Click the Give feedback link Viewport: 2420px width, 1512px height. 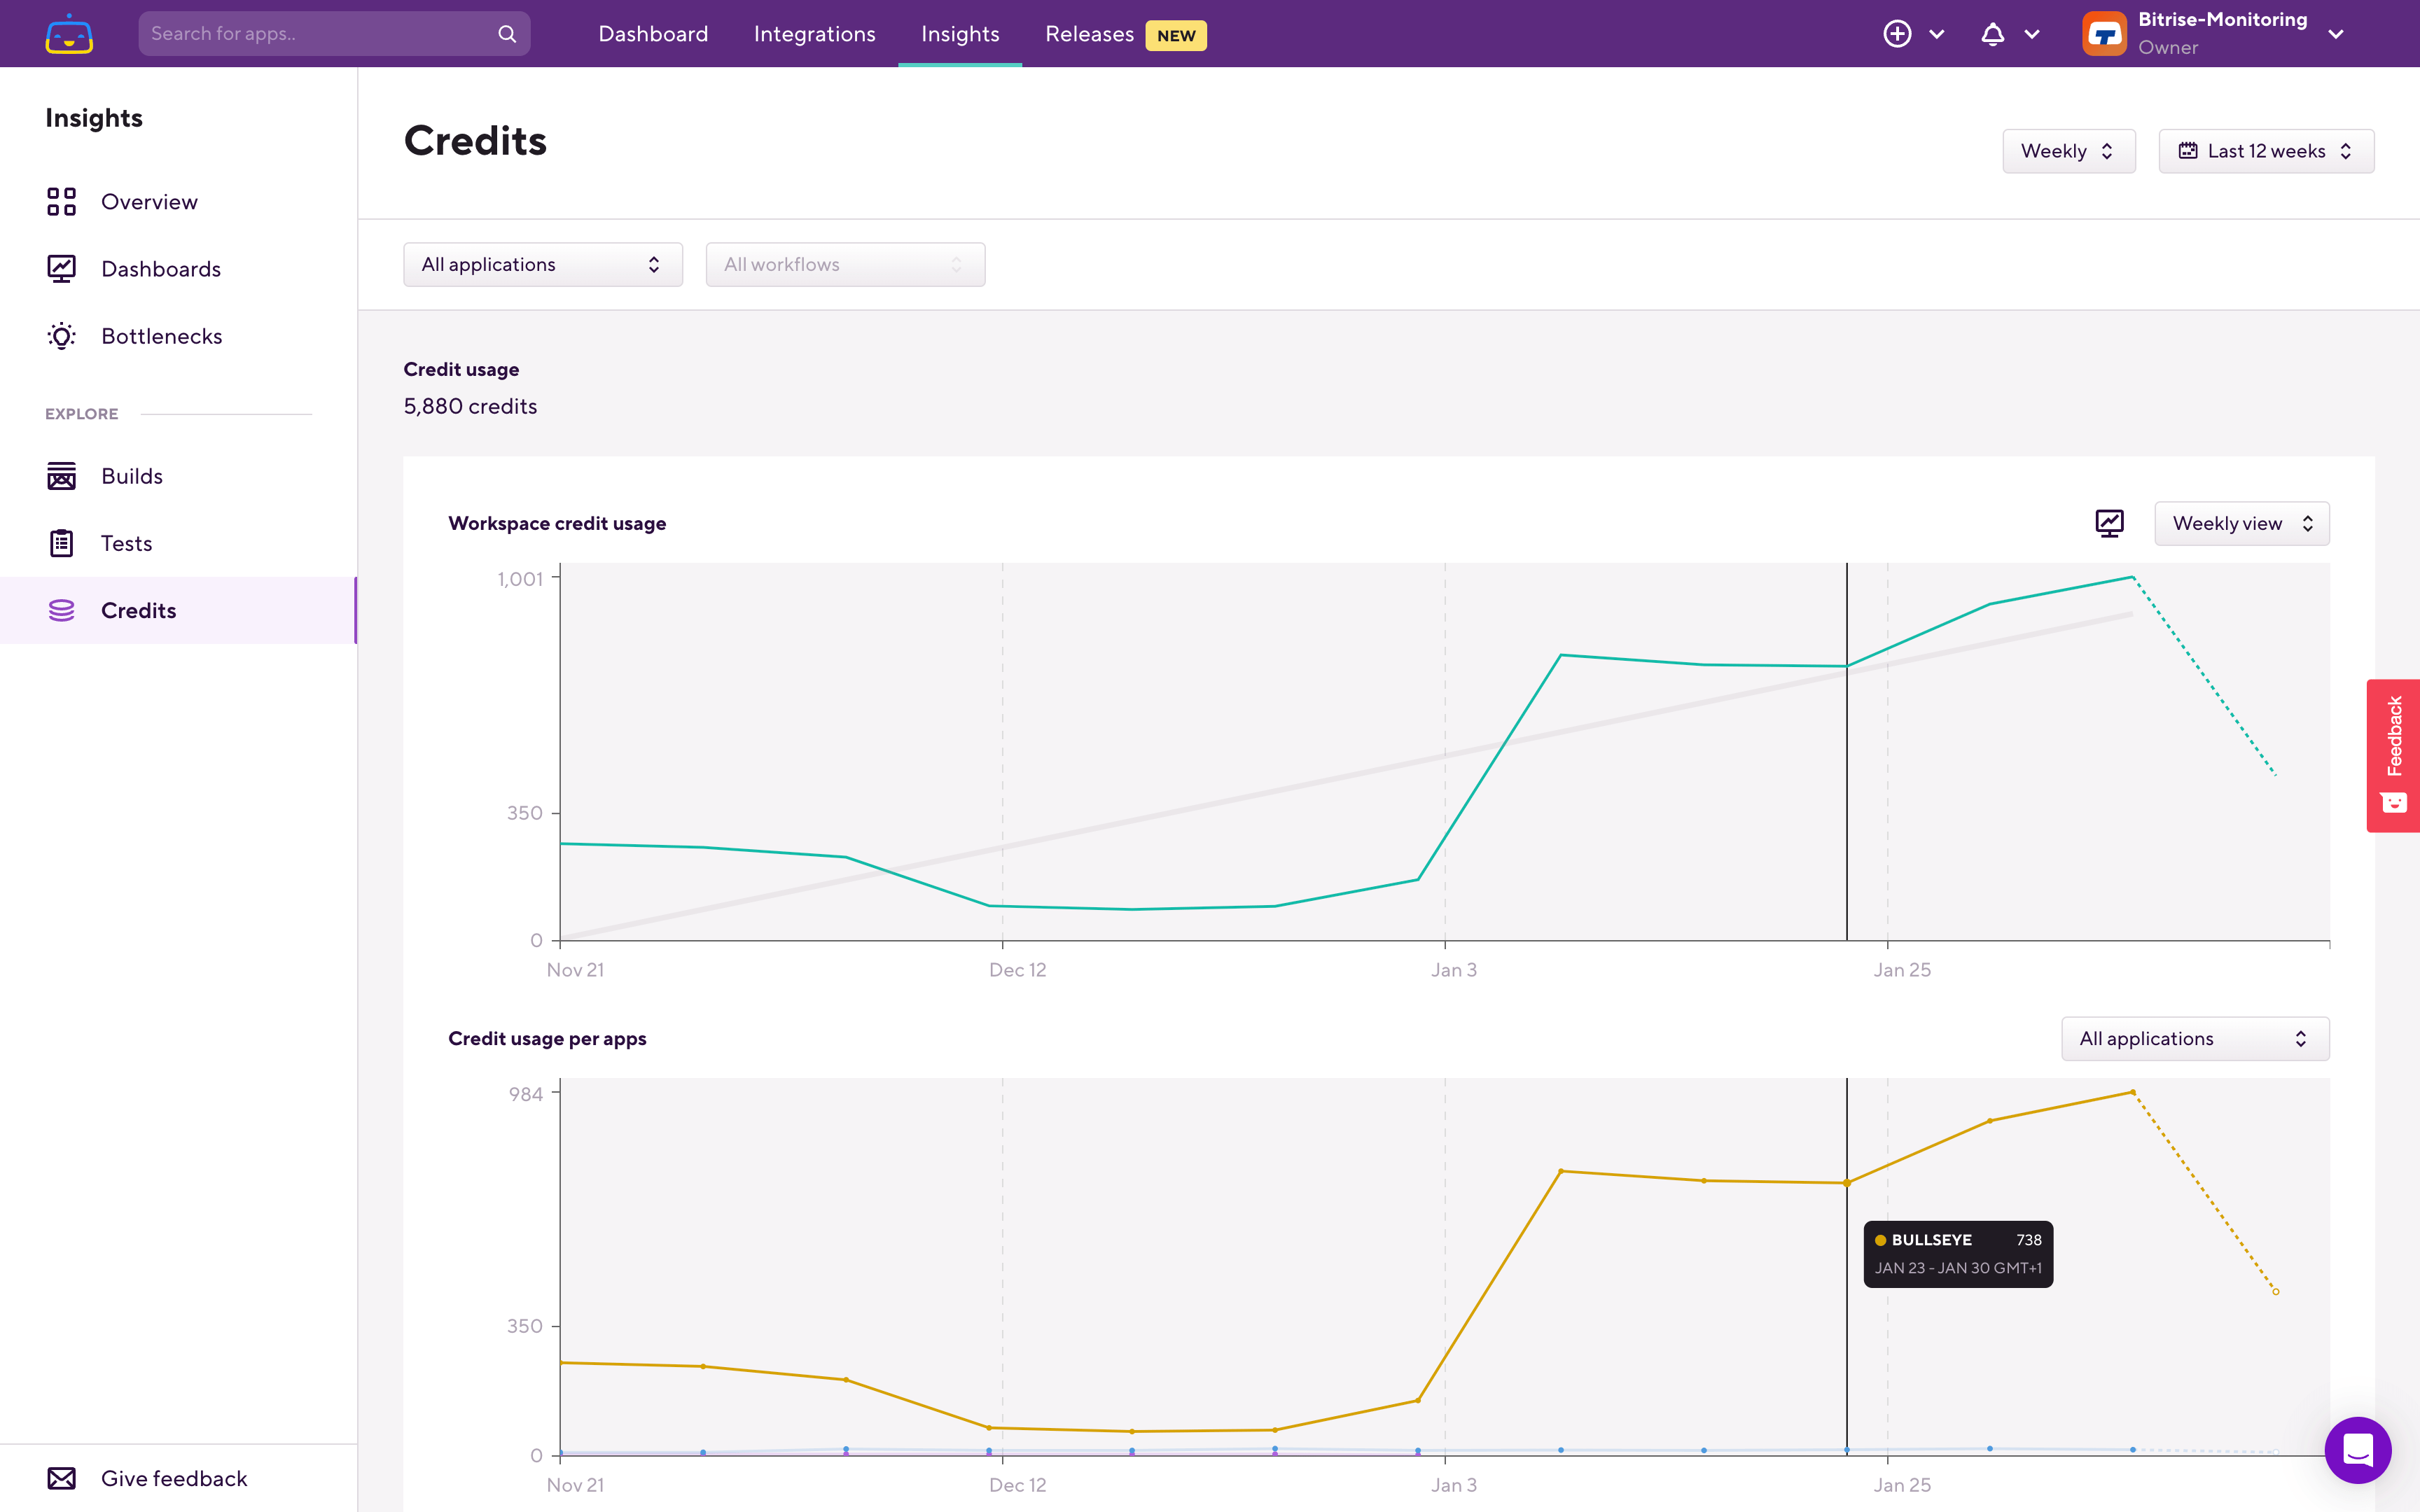click(x=173, y=1478)
